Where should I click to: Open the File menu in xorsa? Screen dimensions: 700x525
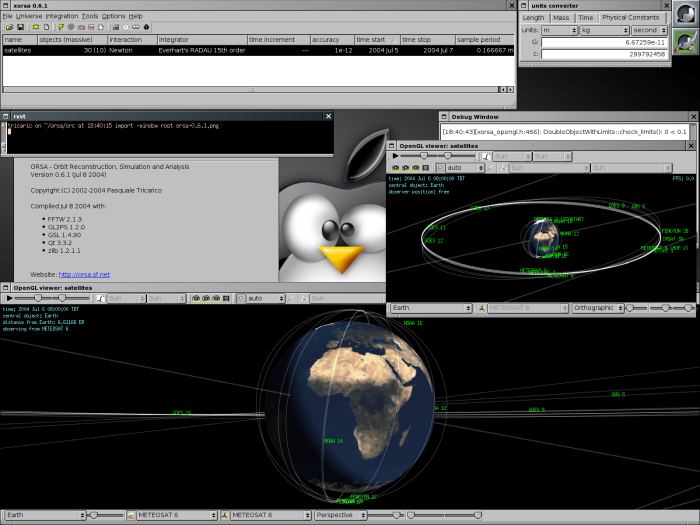point(8,16)
